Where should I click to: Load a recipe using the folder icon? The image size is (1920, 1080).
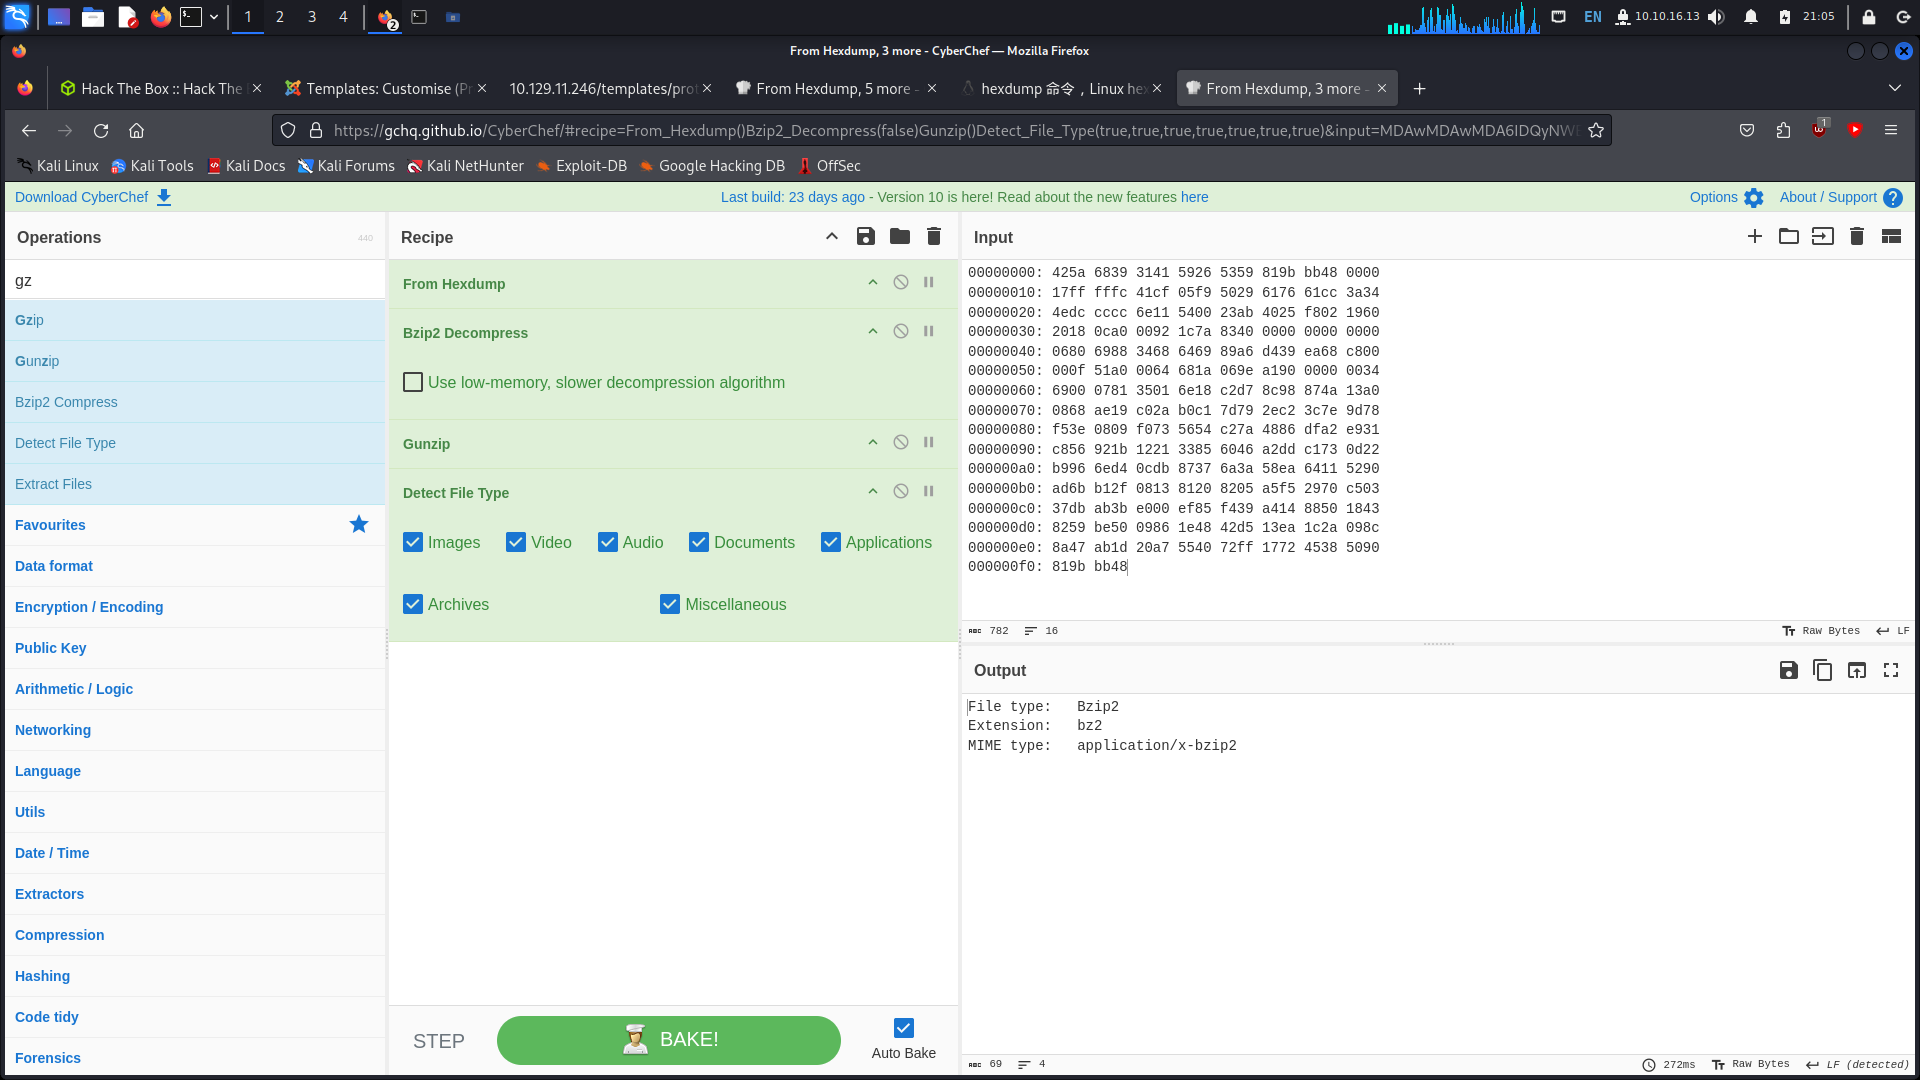(x=900, y=237)
